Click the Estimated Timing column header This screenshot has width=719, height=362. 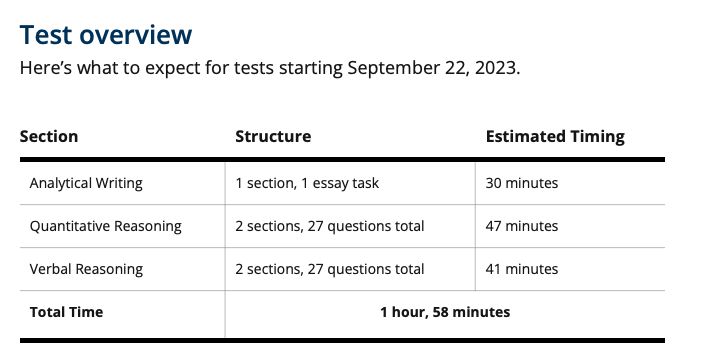(x=555, y=136)
